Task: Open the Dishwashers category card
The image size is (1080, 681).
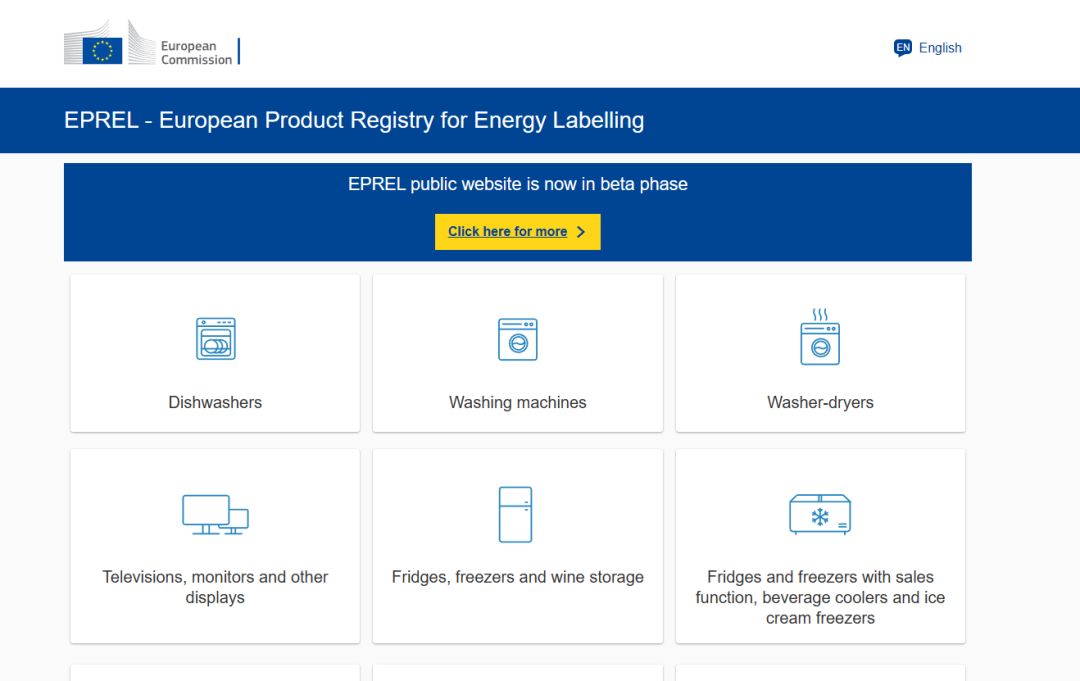Action: pos(214,352)
